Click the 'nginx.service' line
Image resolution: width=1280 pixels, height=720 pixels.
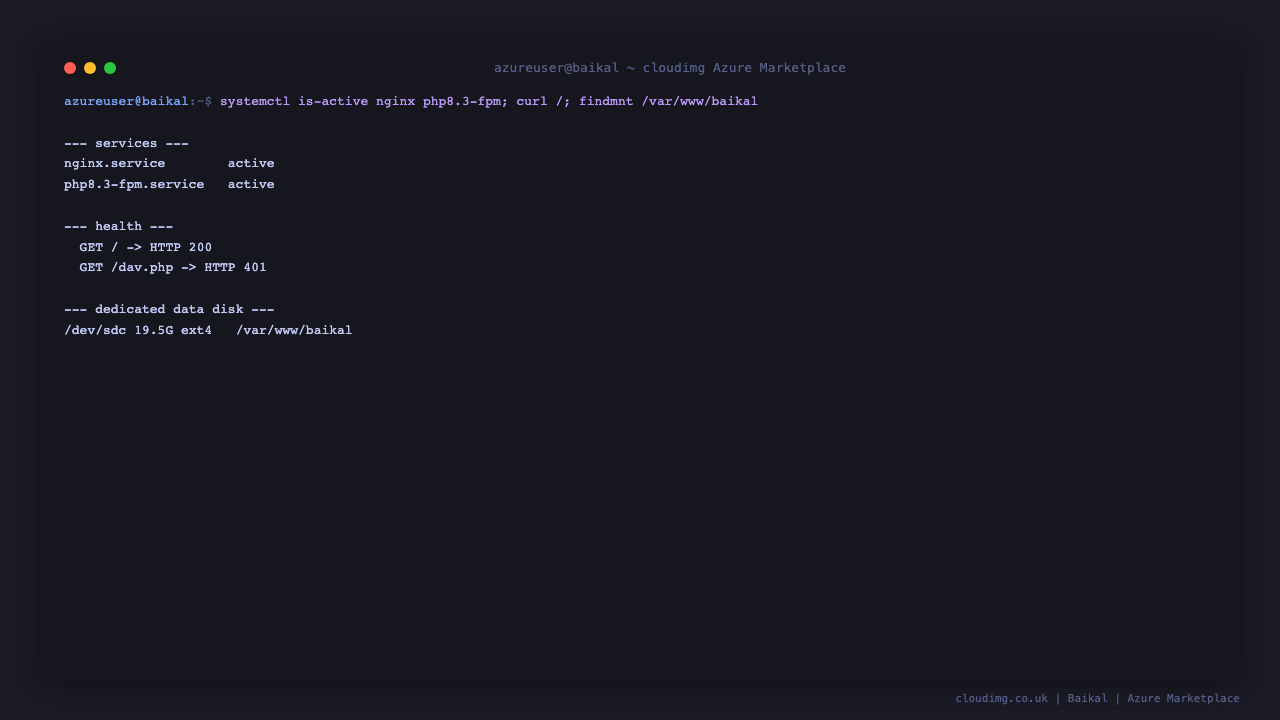point(115,164)
